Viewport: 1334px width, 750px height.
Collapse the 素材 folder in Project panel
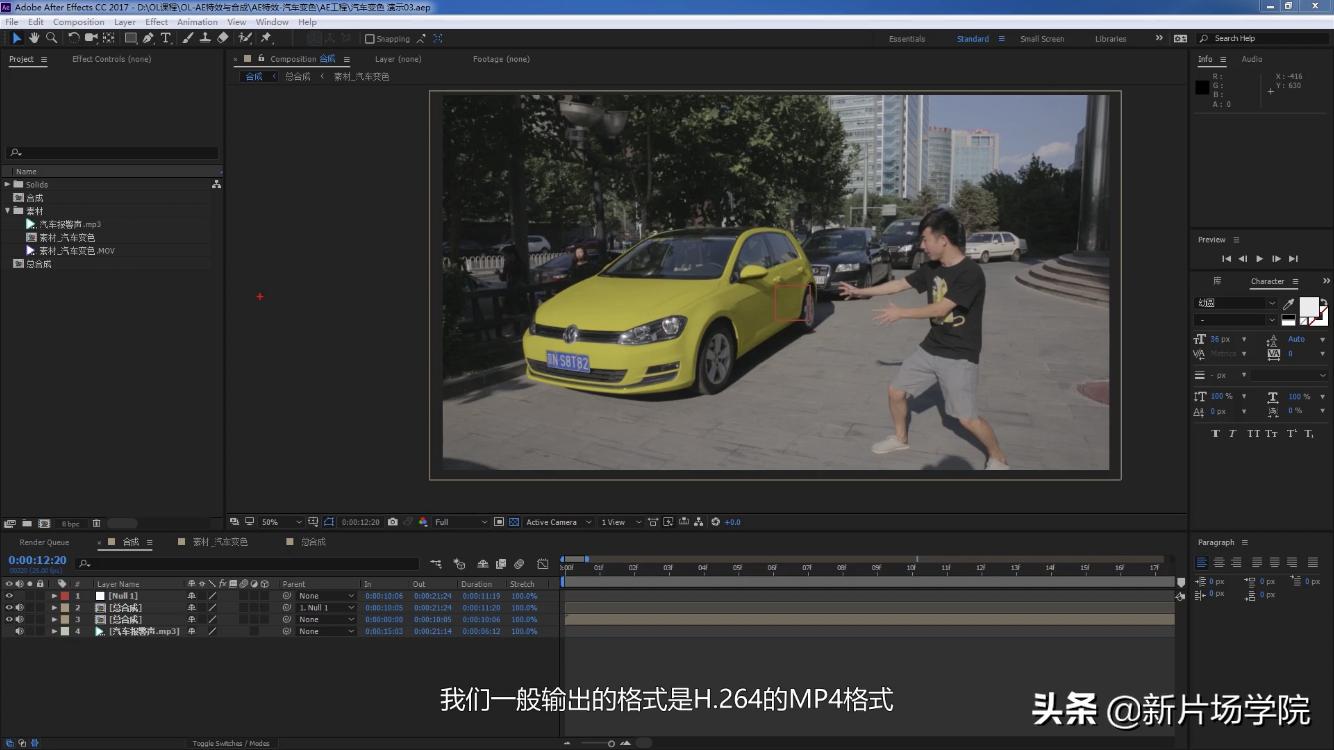coord(8,211)
